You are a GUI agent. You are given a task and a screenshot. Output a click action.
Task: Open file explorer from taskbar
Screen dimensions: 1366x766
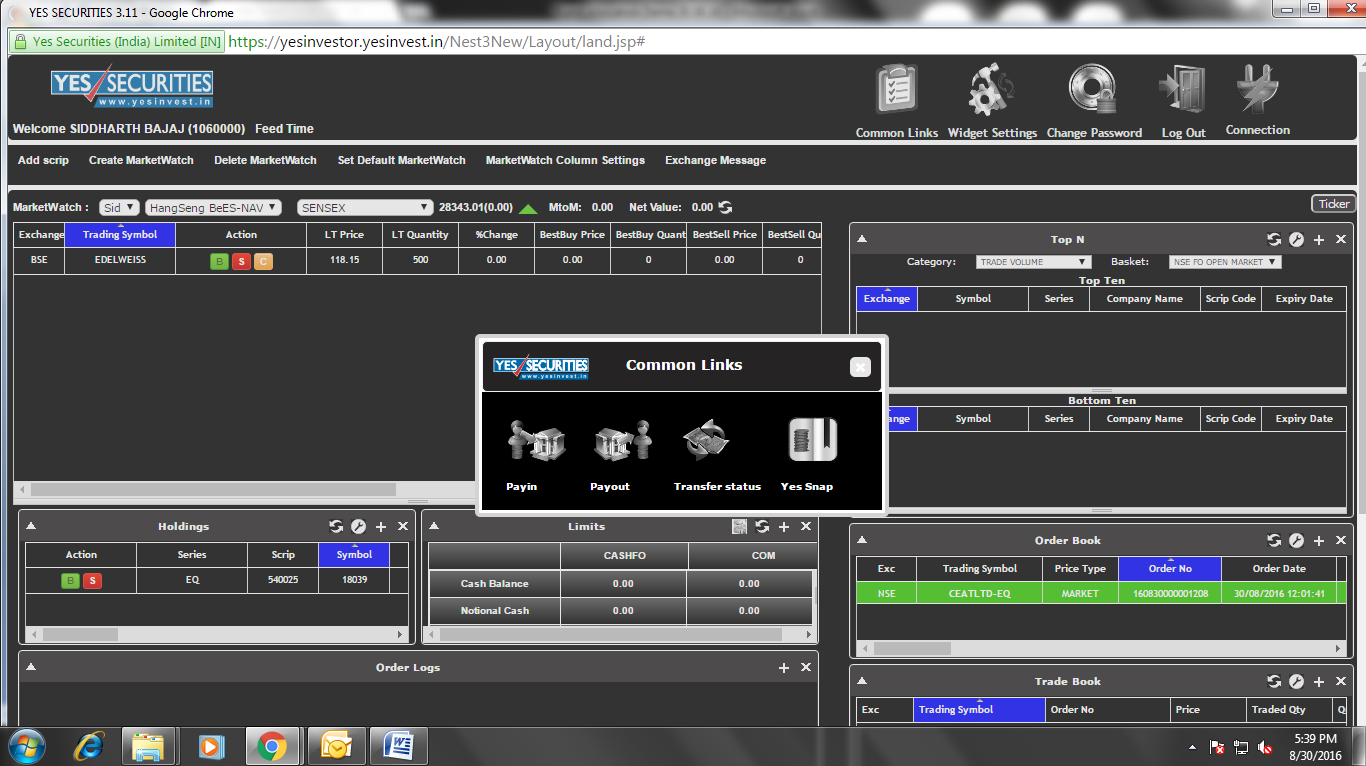(148, 746)
